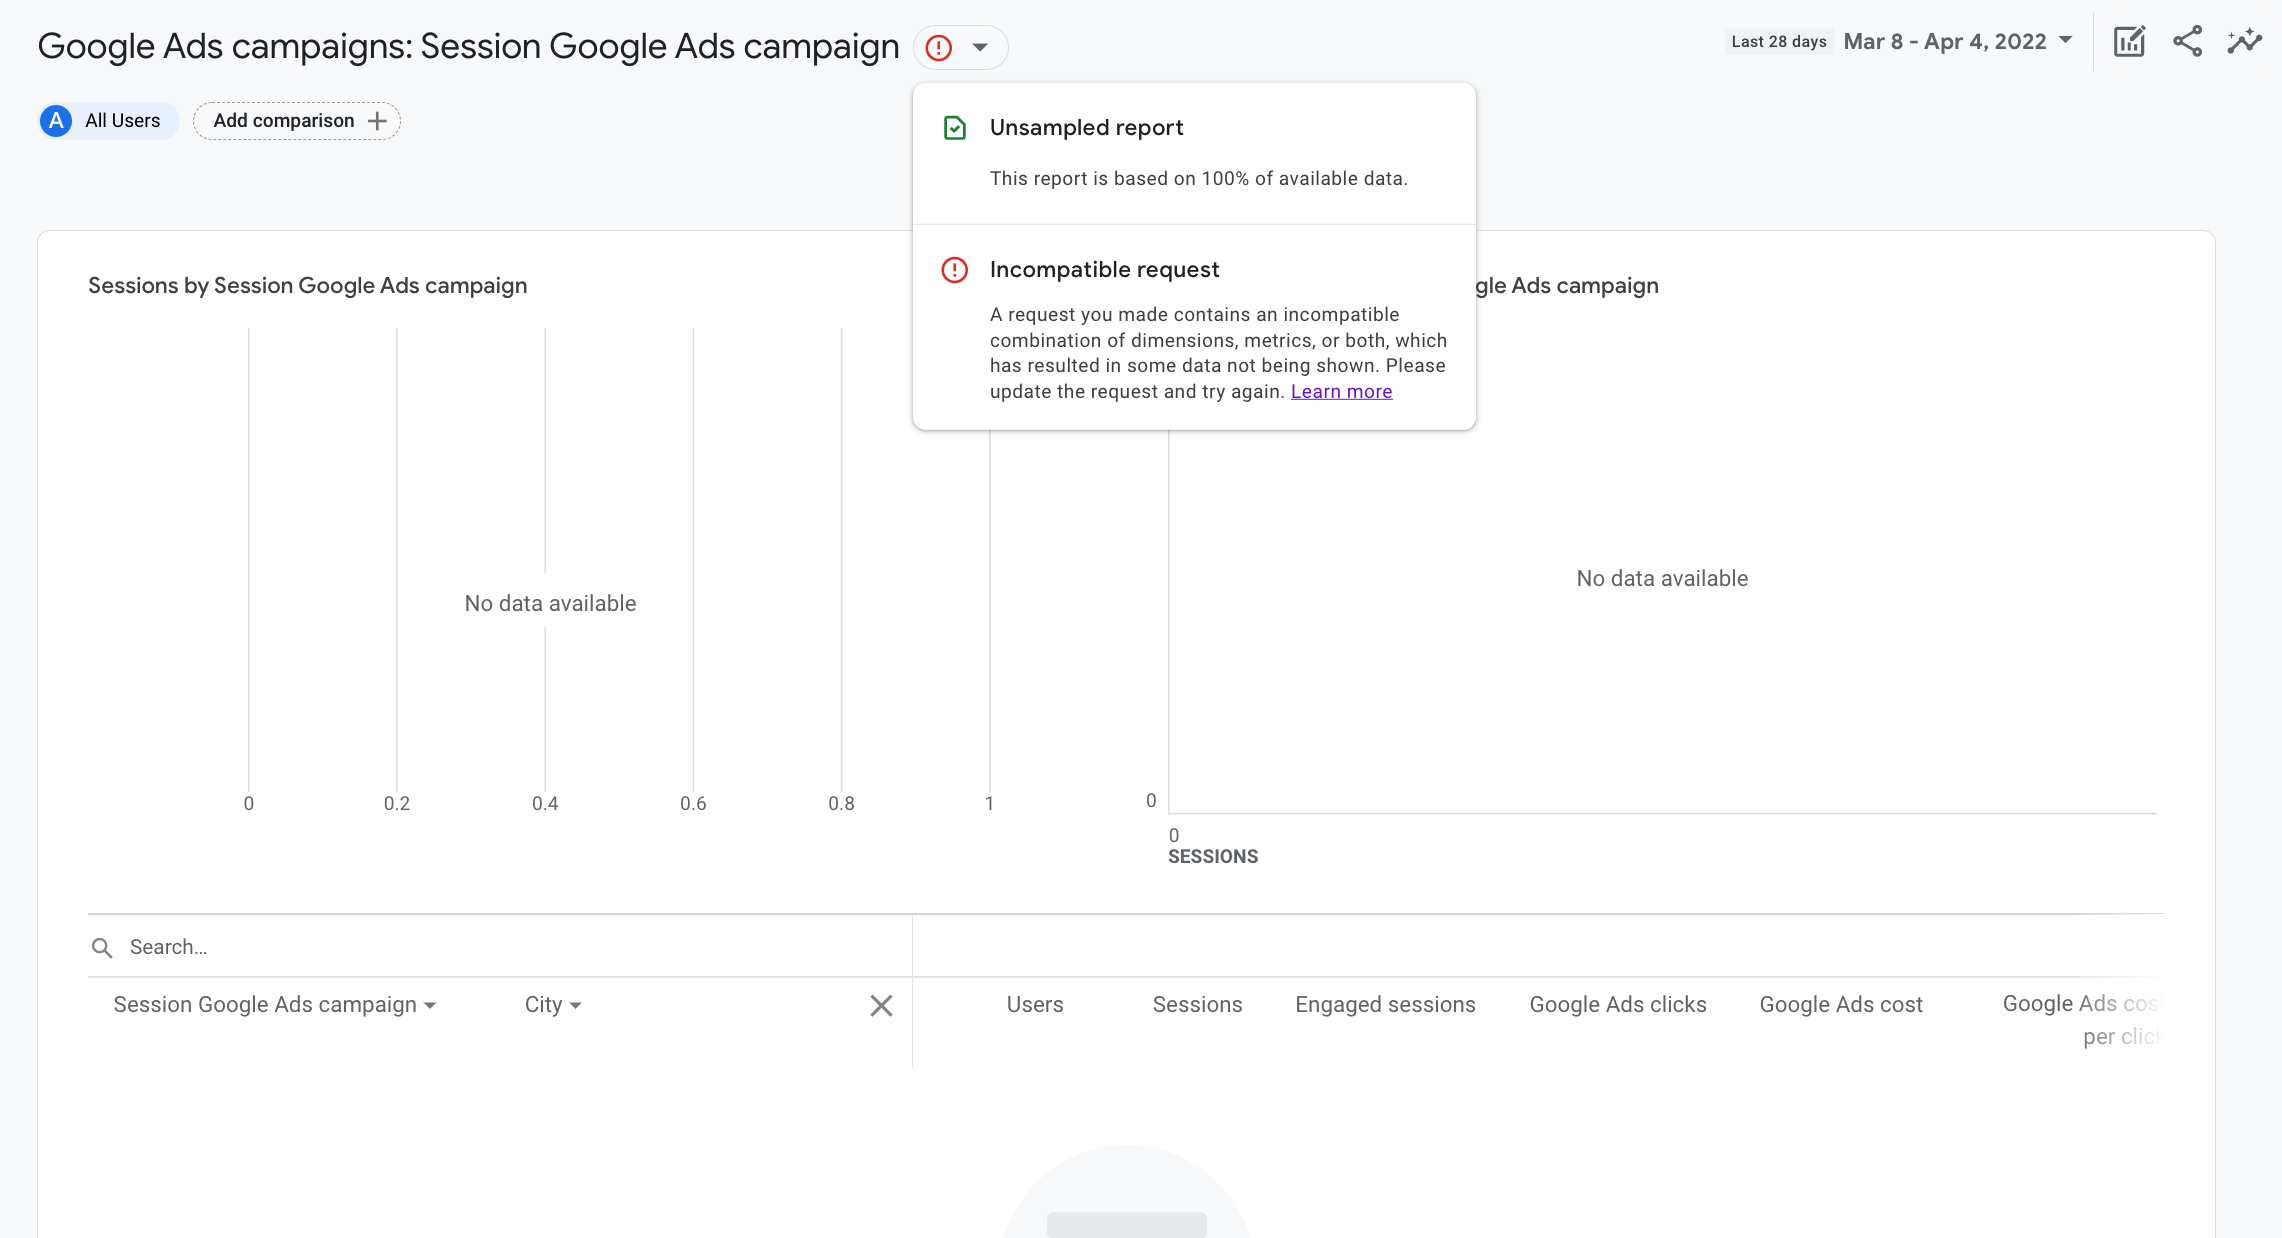
Task: Click the Add comparison toggle button
Action: pyautogui.click(x=296, y=120)
